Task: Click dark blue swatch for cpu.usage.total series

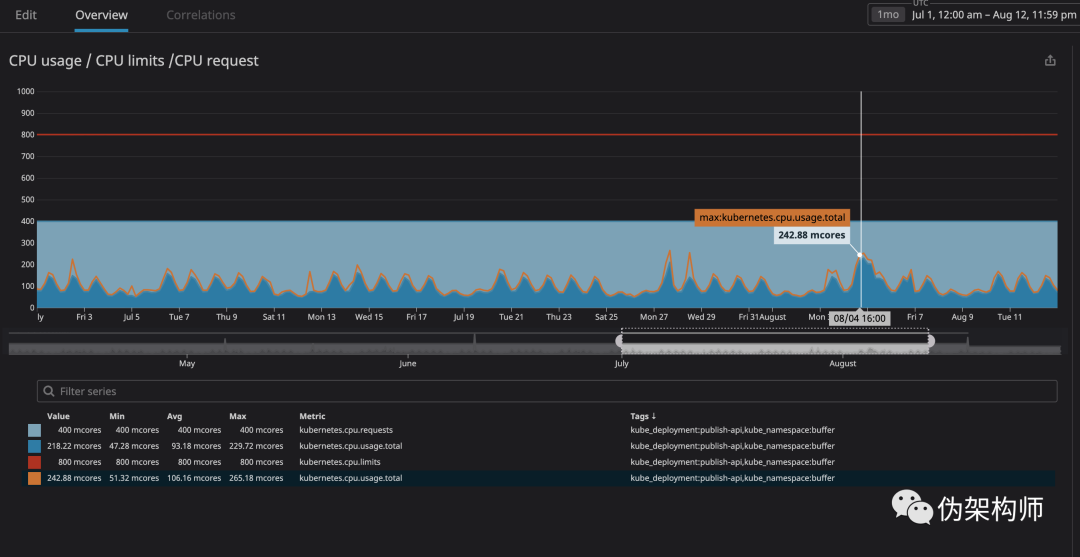Action: tap(34, 446)
